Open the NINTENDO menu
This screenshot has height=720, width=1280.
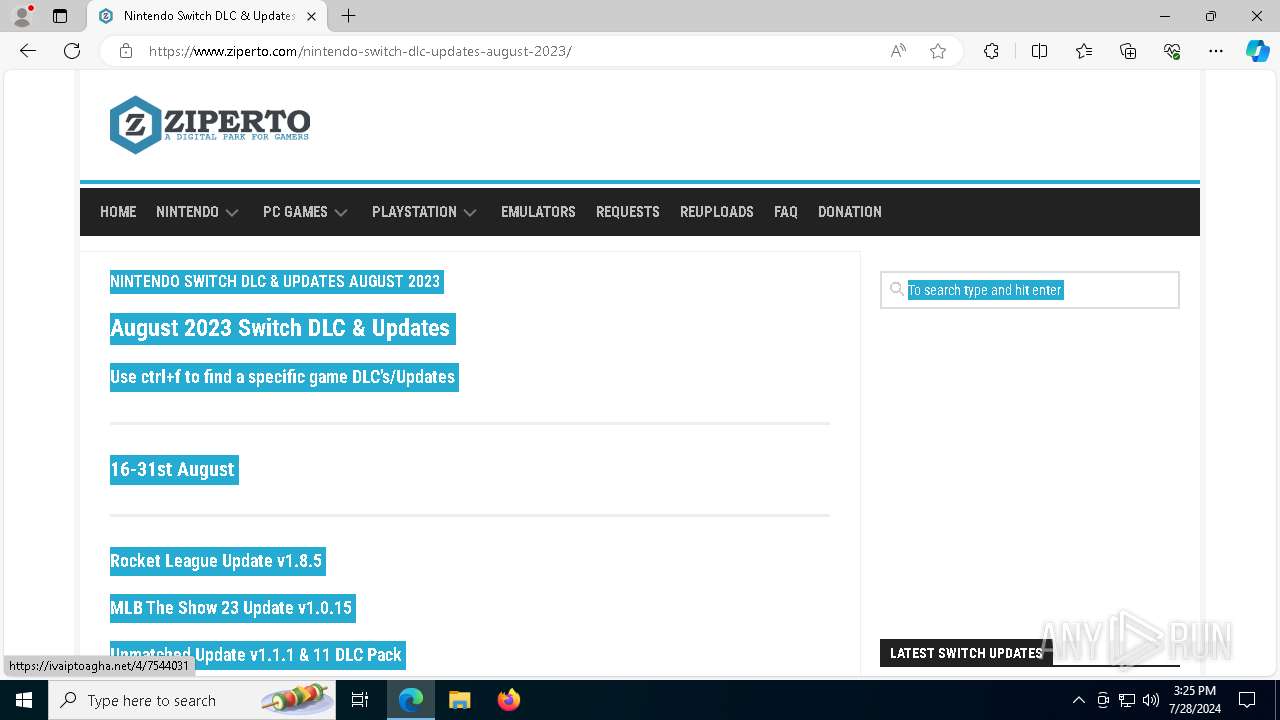(187, 212)
